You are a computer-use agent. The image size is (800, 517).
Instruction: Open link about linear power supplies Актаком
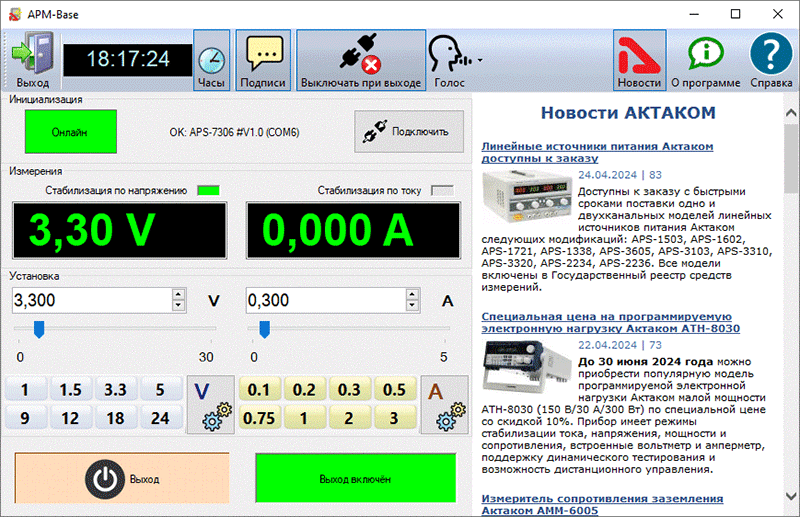[x=597, y=152]
